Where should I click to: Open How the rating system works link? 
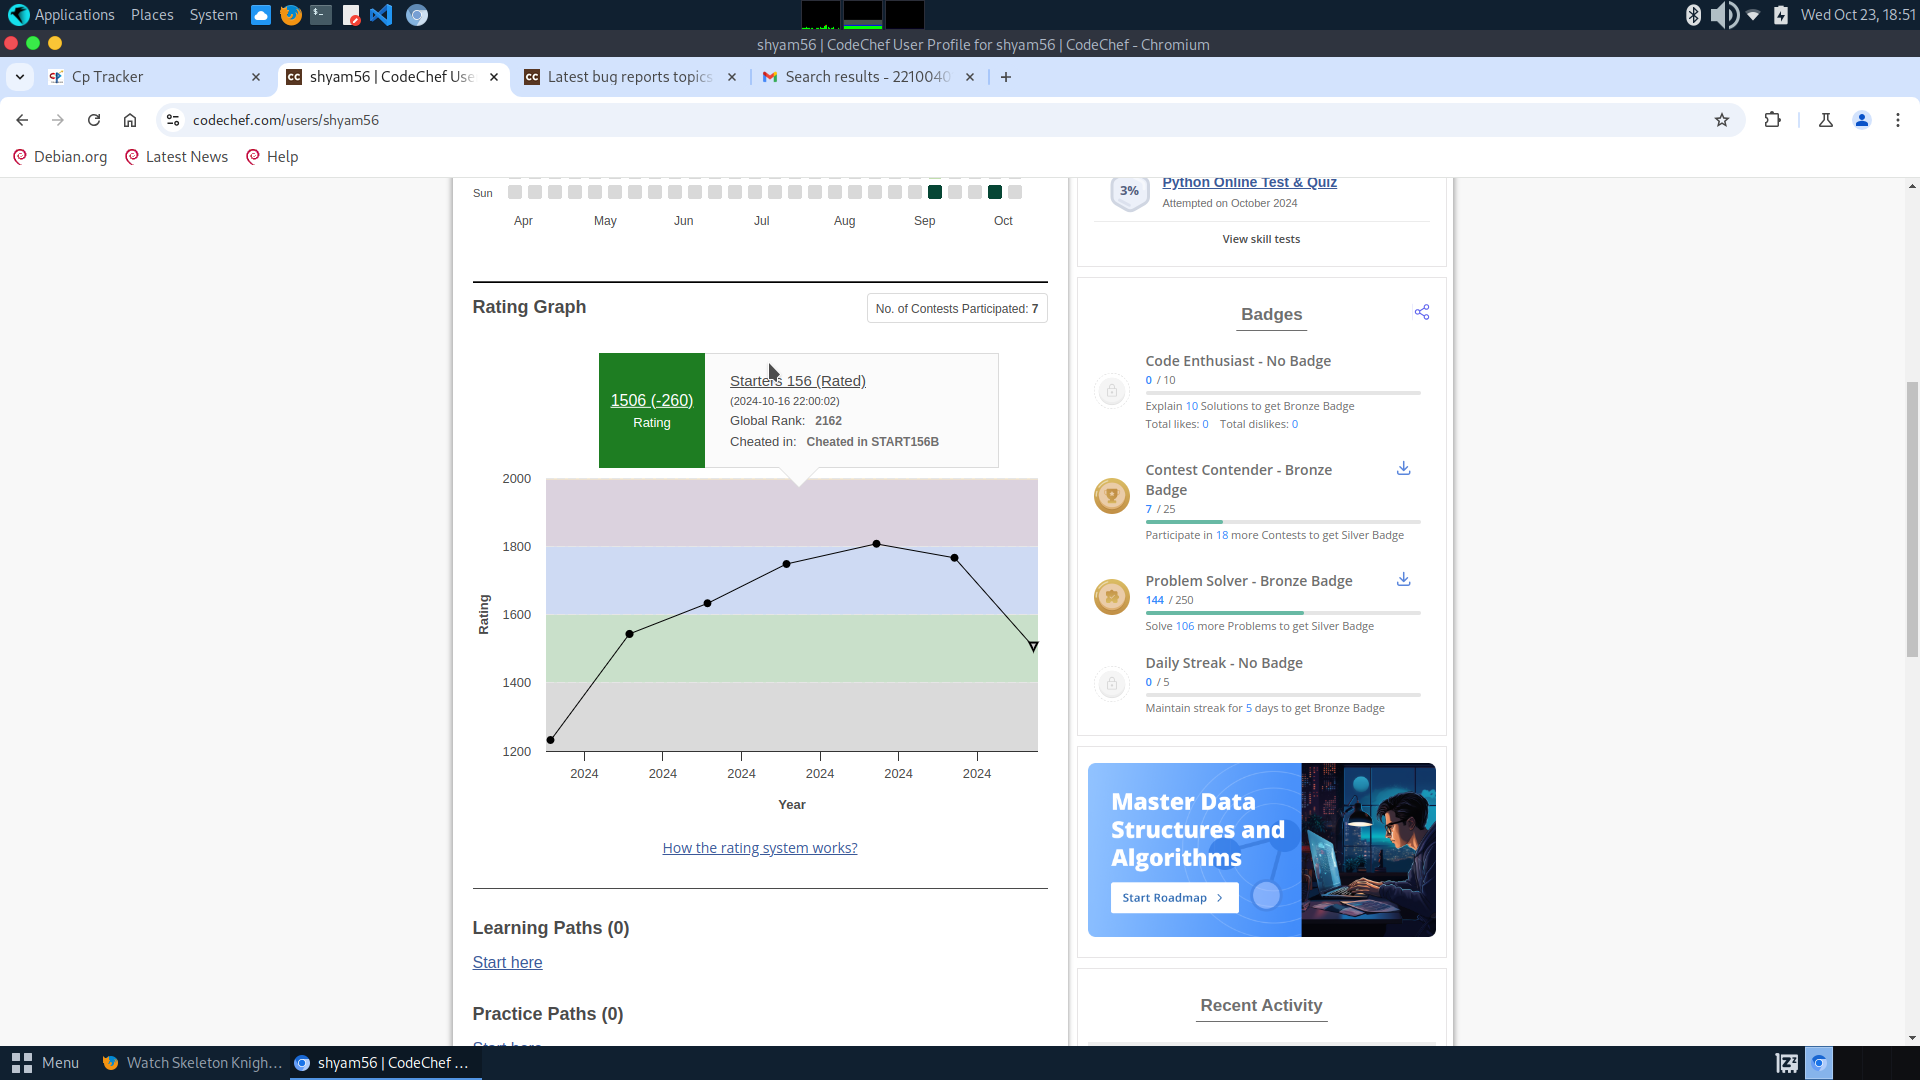[x=759, y=848]
